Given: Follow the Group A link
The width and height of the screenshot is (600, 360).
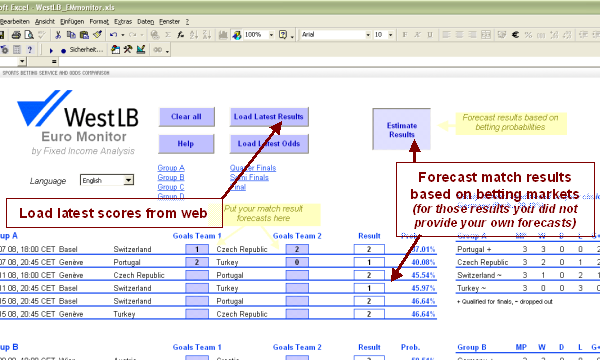Looking at the screenshot, I should point(171,168).
